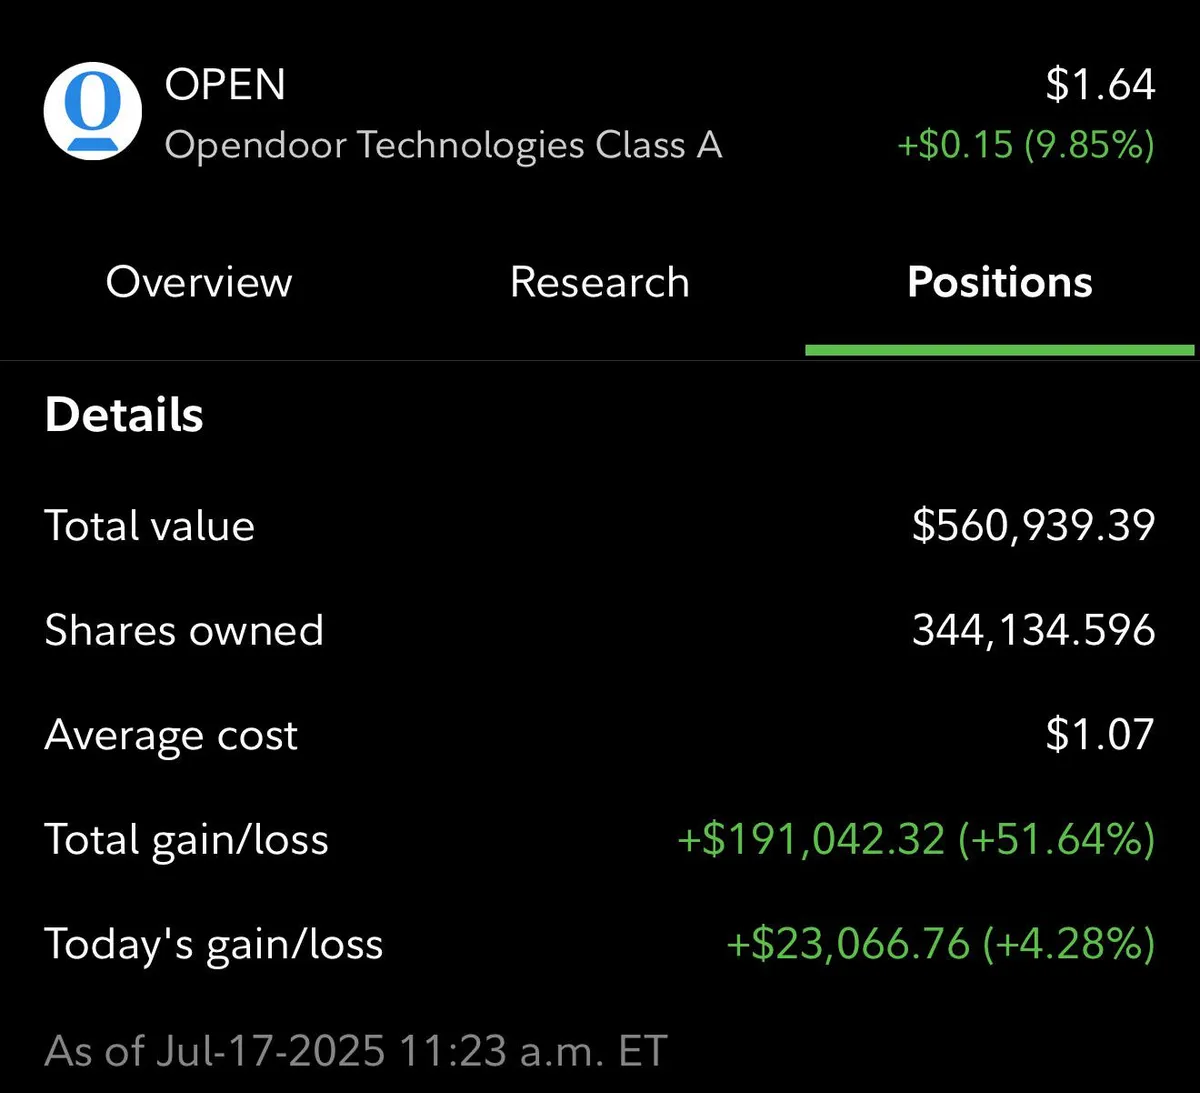This screenshot has width=1200, height=1093.
Task: Select the Opendoor Technologies Class A name
Action: [x=443, y=146]
